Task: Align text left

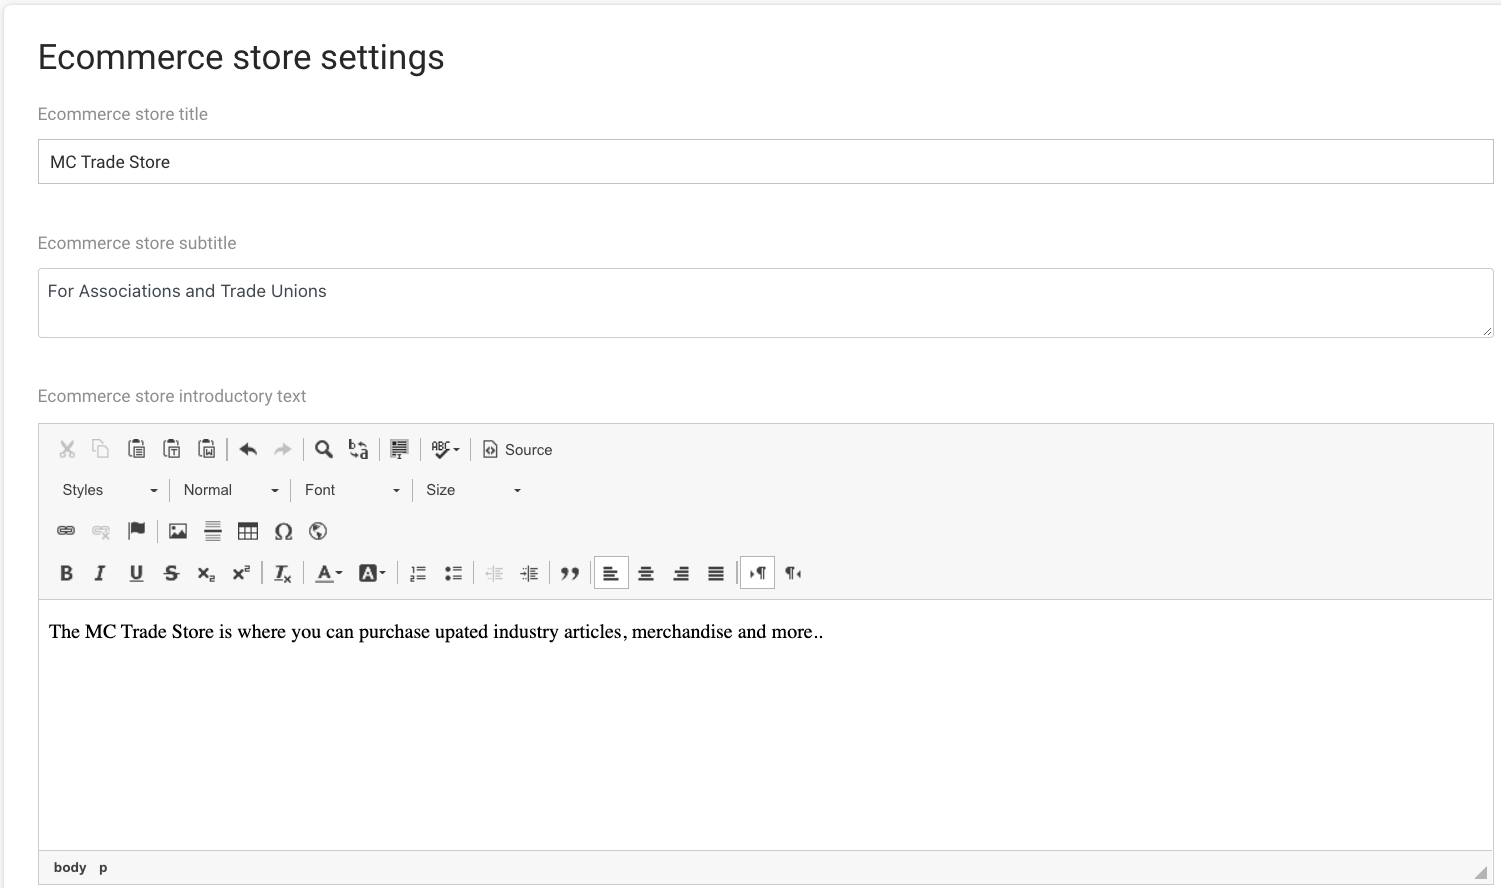Action: click(611, 573)
